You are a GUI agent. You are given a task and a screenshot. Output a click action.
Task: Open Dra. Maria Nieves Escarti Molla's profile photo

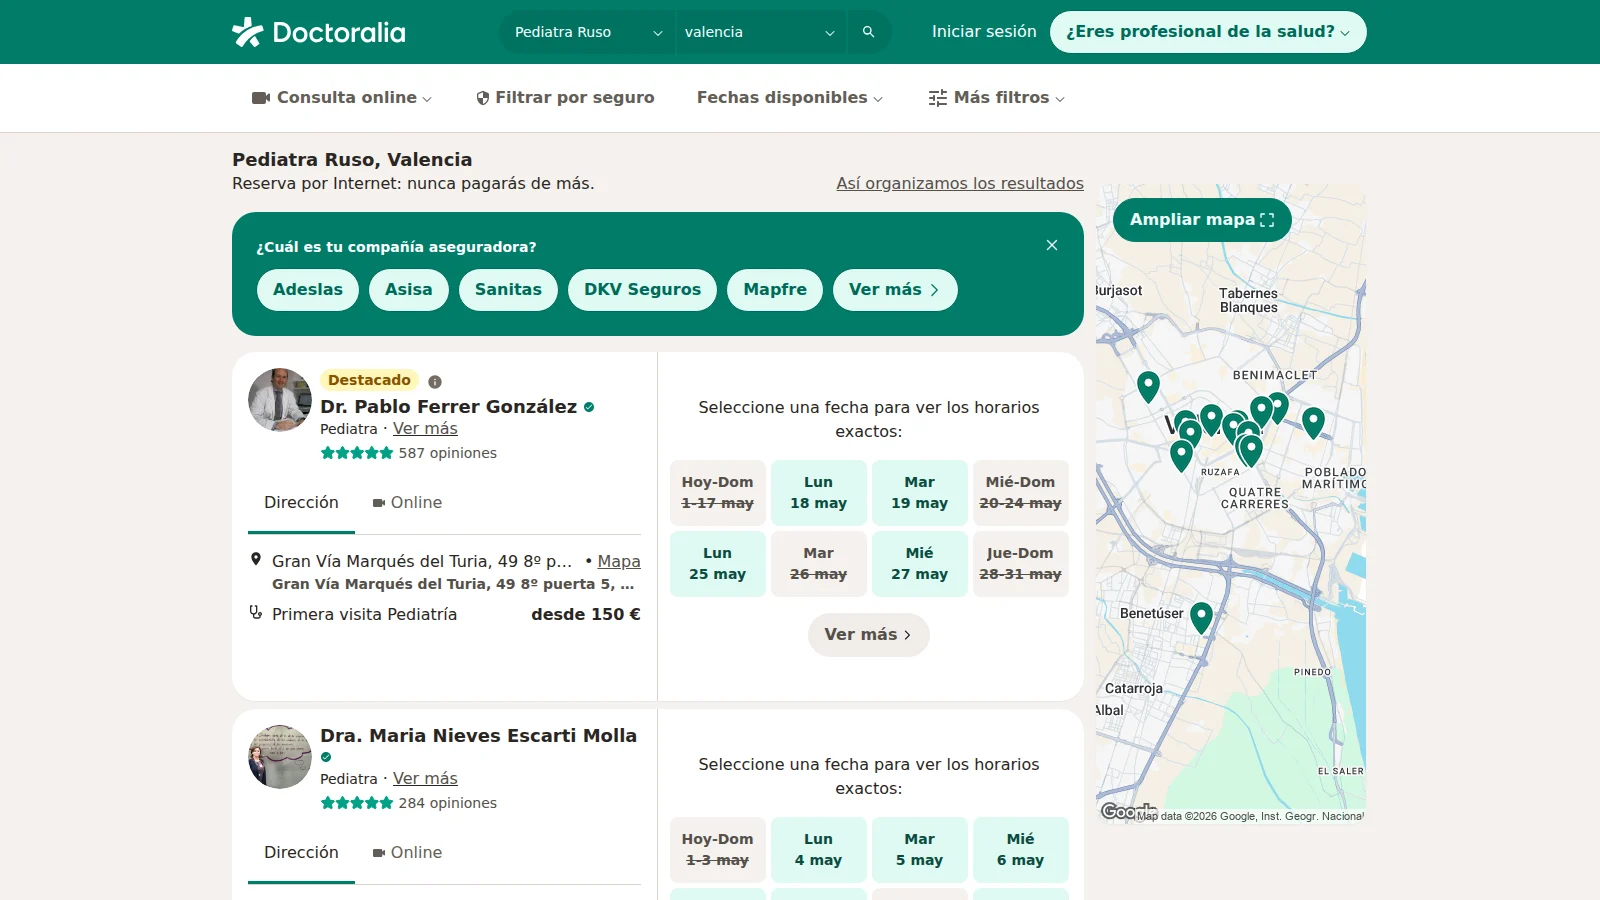point(280,757)
